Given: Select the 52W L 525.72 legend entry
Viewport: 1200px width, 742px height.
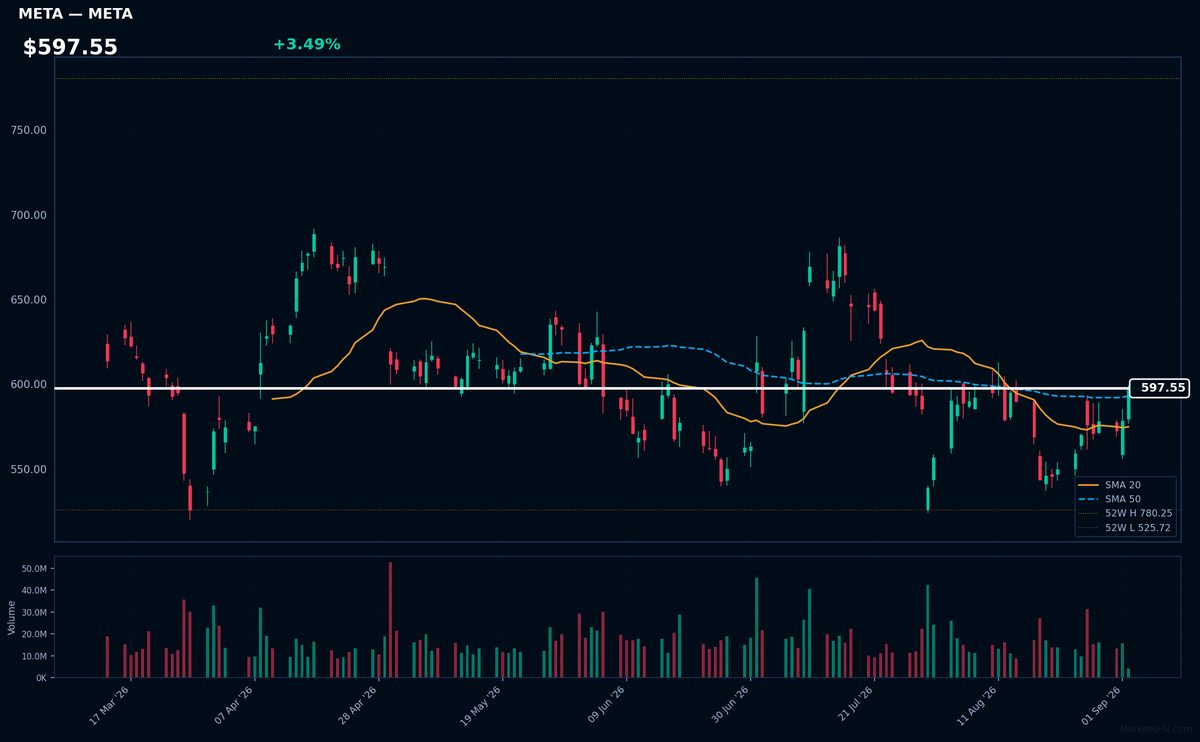Looking at the screenshot, I should [x=1126, y=527].
